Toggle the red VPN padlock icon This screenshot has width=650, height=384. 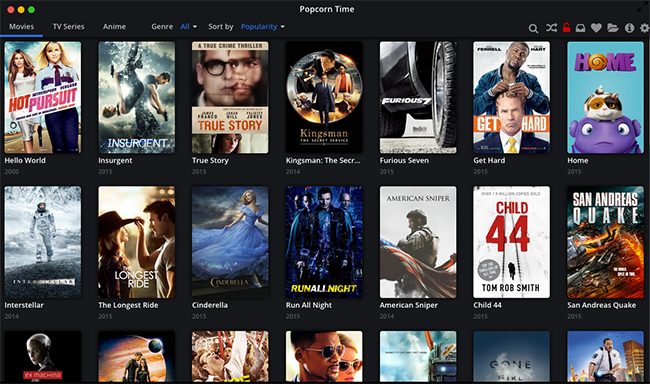pyautogui.click(x=566, y=28)
